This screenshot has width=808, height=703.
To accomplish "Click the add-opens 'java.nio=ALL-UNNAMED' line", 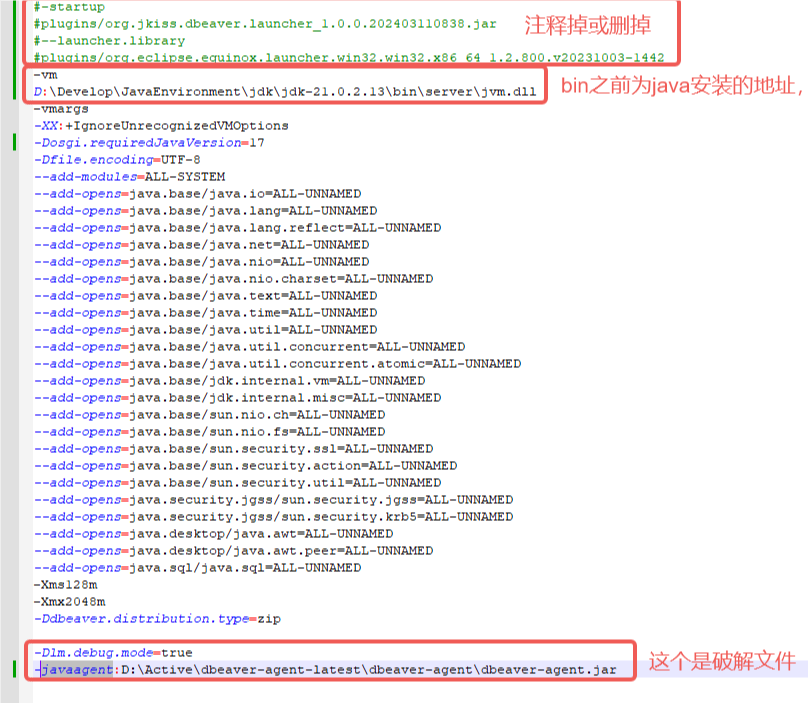I will click(201, 262).
